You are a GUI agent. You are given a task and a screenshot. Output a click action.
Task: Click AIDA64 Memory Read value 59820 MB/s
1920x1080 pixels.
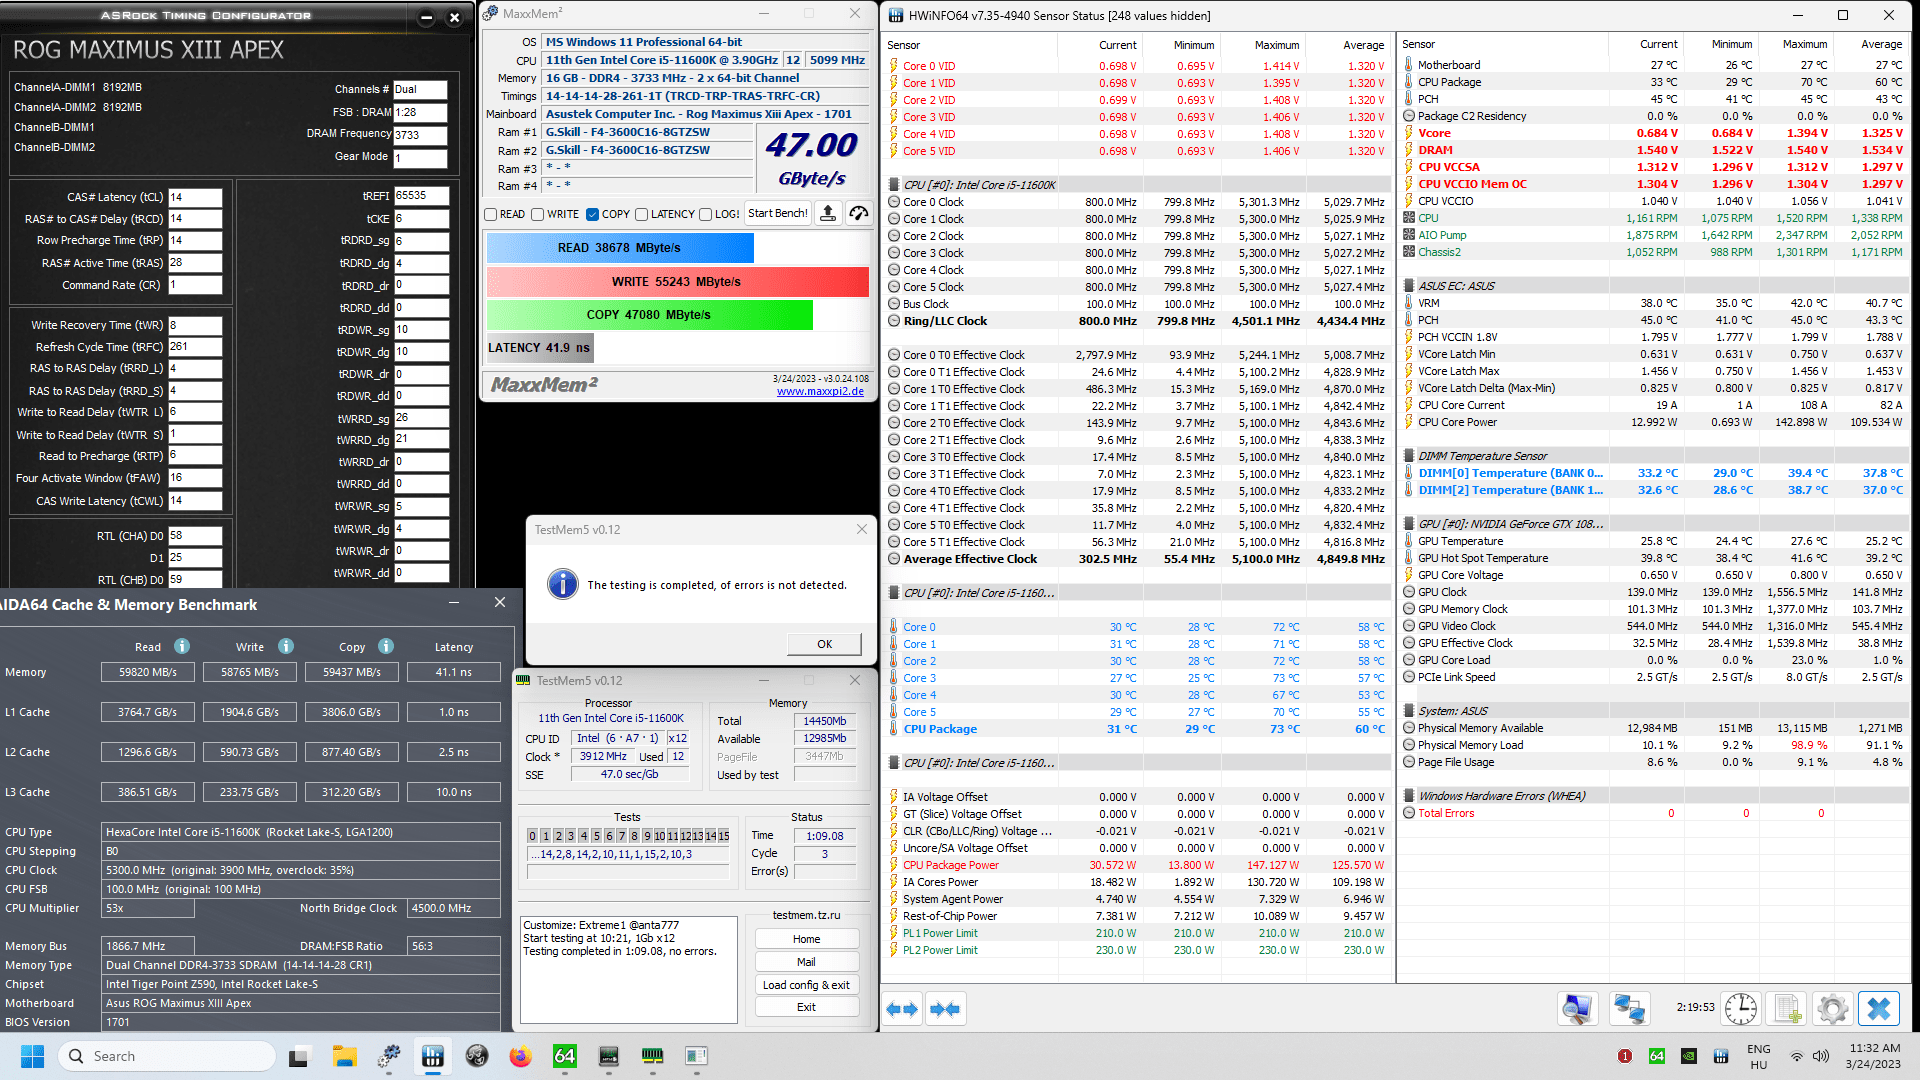(x=148, y=672)
